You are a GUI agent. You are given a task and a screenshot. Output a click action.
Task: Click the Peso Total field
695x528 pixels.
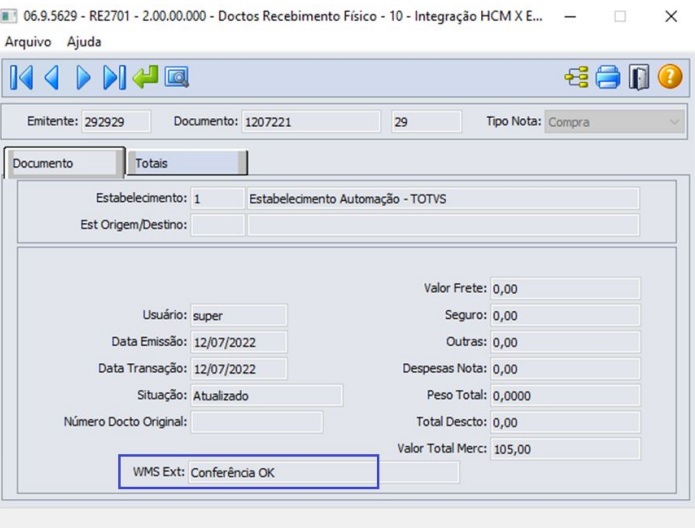tap(565, 395)
